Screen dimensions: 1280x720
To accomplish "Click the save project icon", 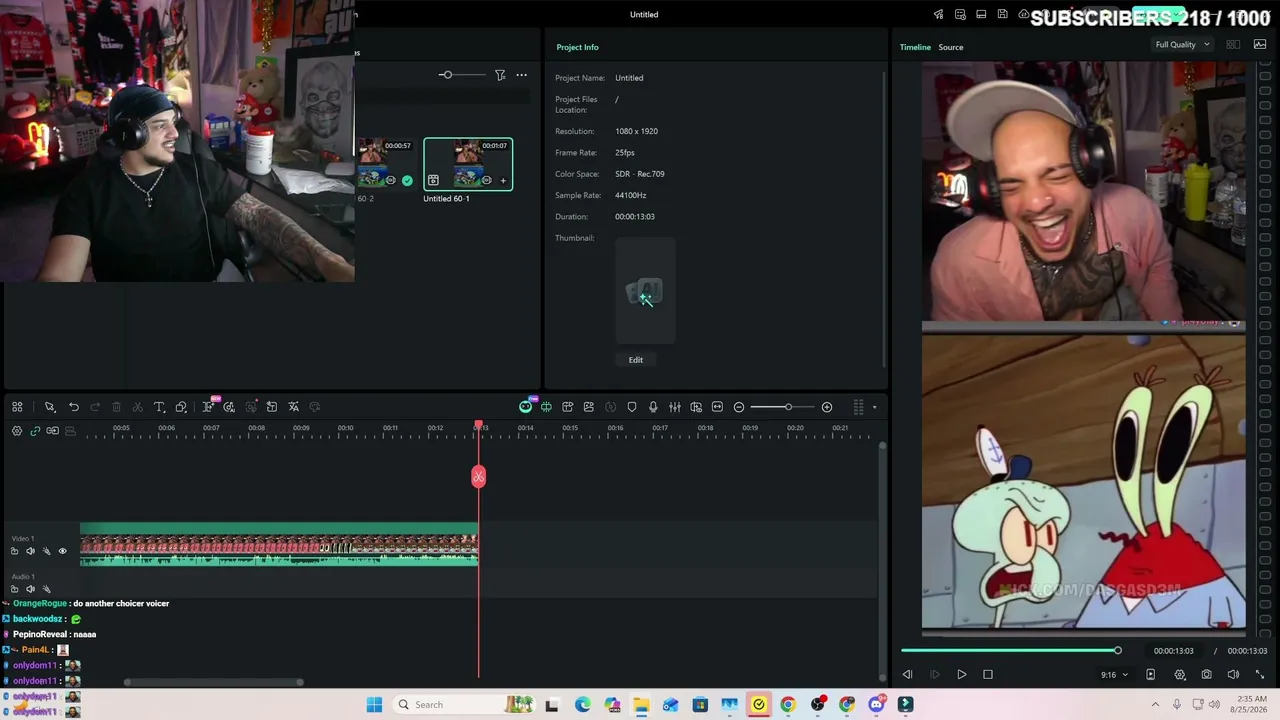I will pyautogui.click(x=1002, y=14).
